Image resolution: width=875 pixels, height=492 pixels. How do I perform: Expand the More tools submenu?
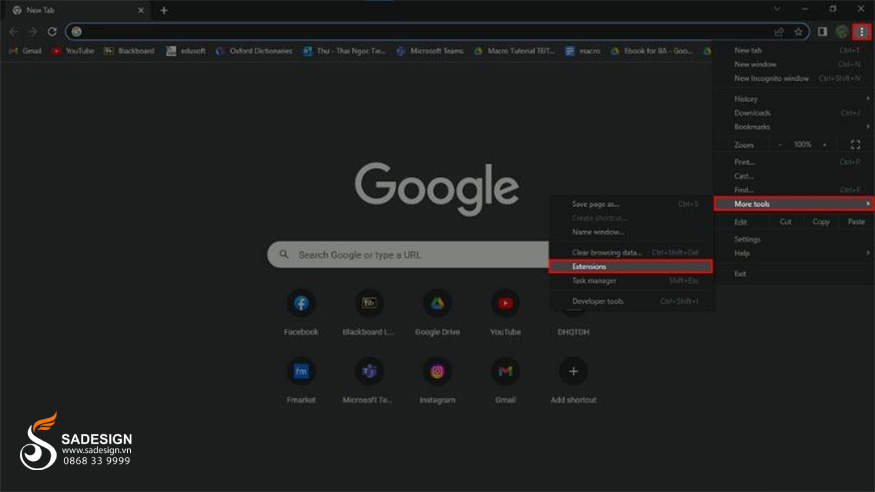(794, 204)
